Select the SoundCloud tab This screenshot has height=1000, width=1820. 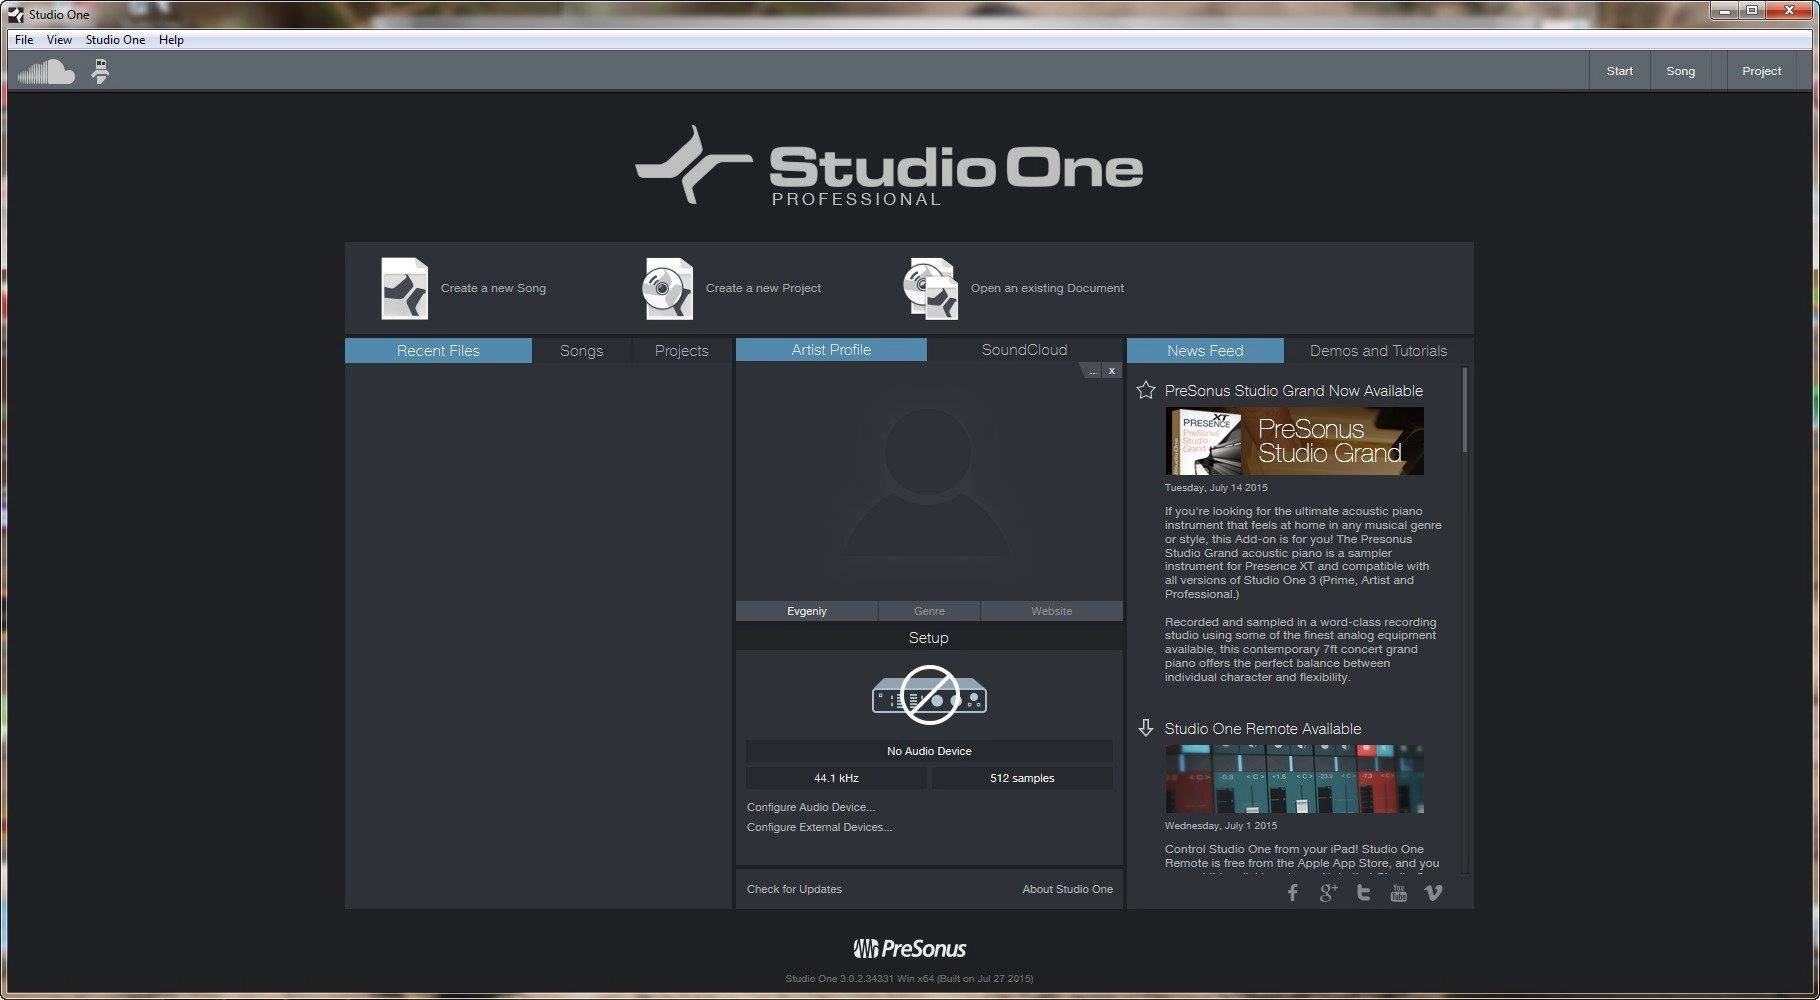click(1024, 350)
